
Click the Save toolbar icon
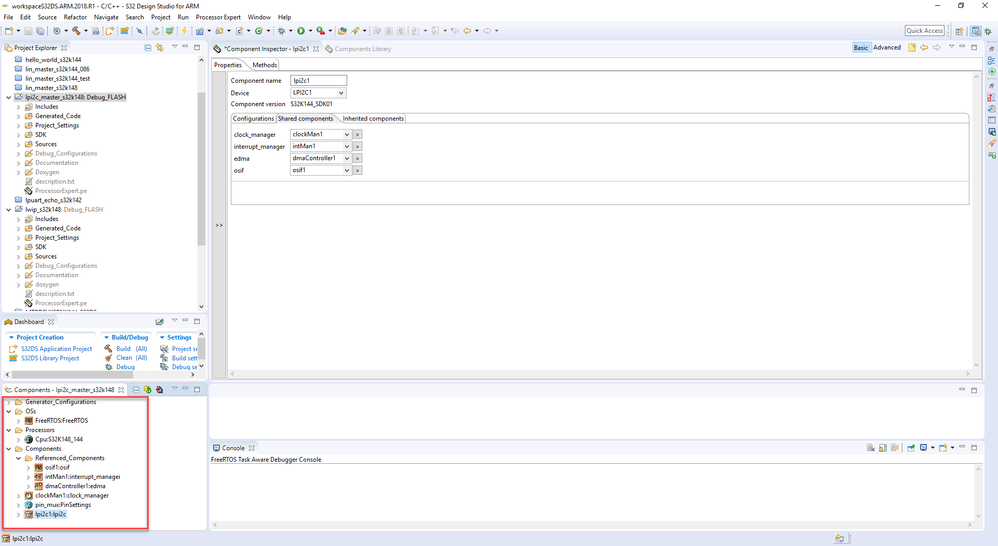click(x=29, y=31)
